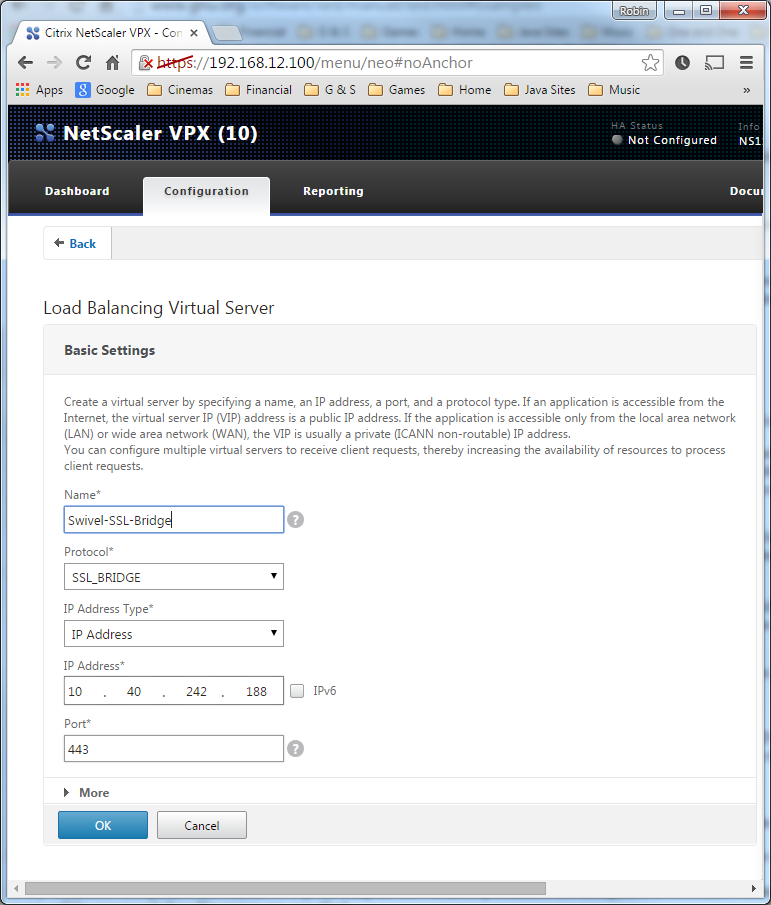
Task: Open the Apps shortcut in bookmarks bar
Action: coord(39,90)
